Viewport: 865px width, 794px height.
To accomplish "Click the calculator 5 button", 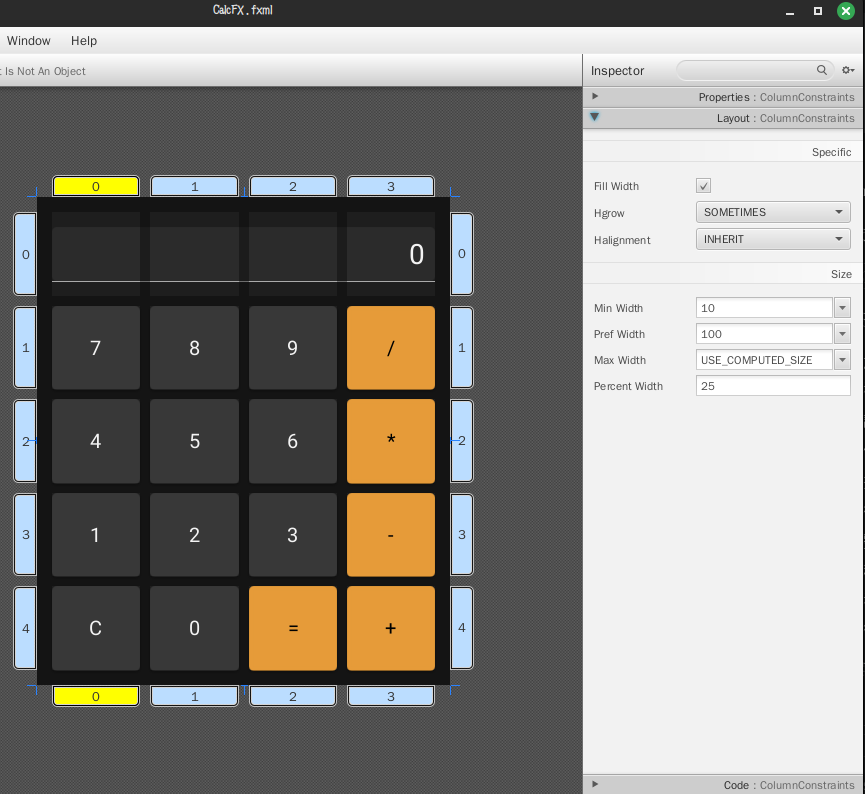I will [x=194, y=441].
